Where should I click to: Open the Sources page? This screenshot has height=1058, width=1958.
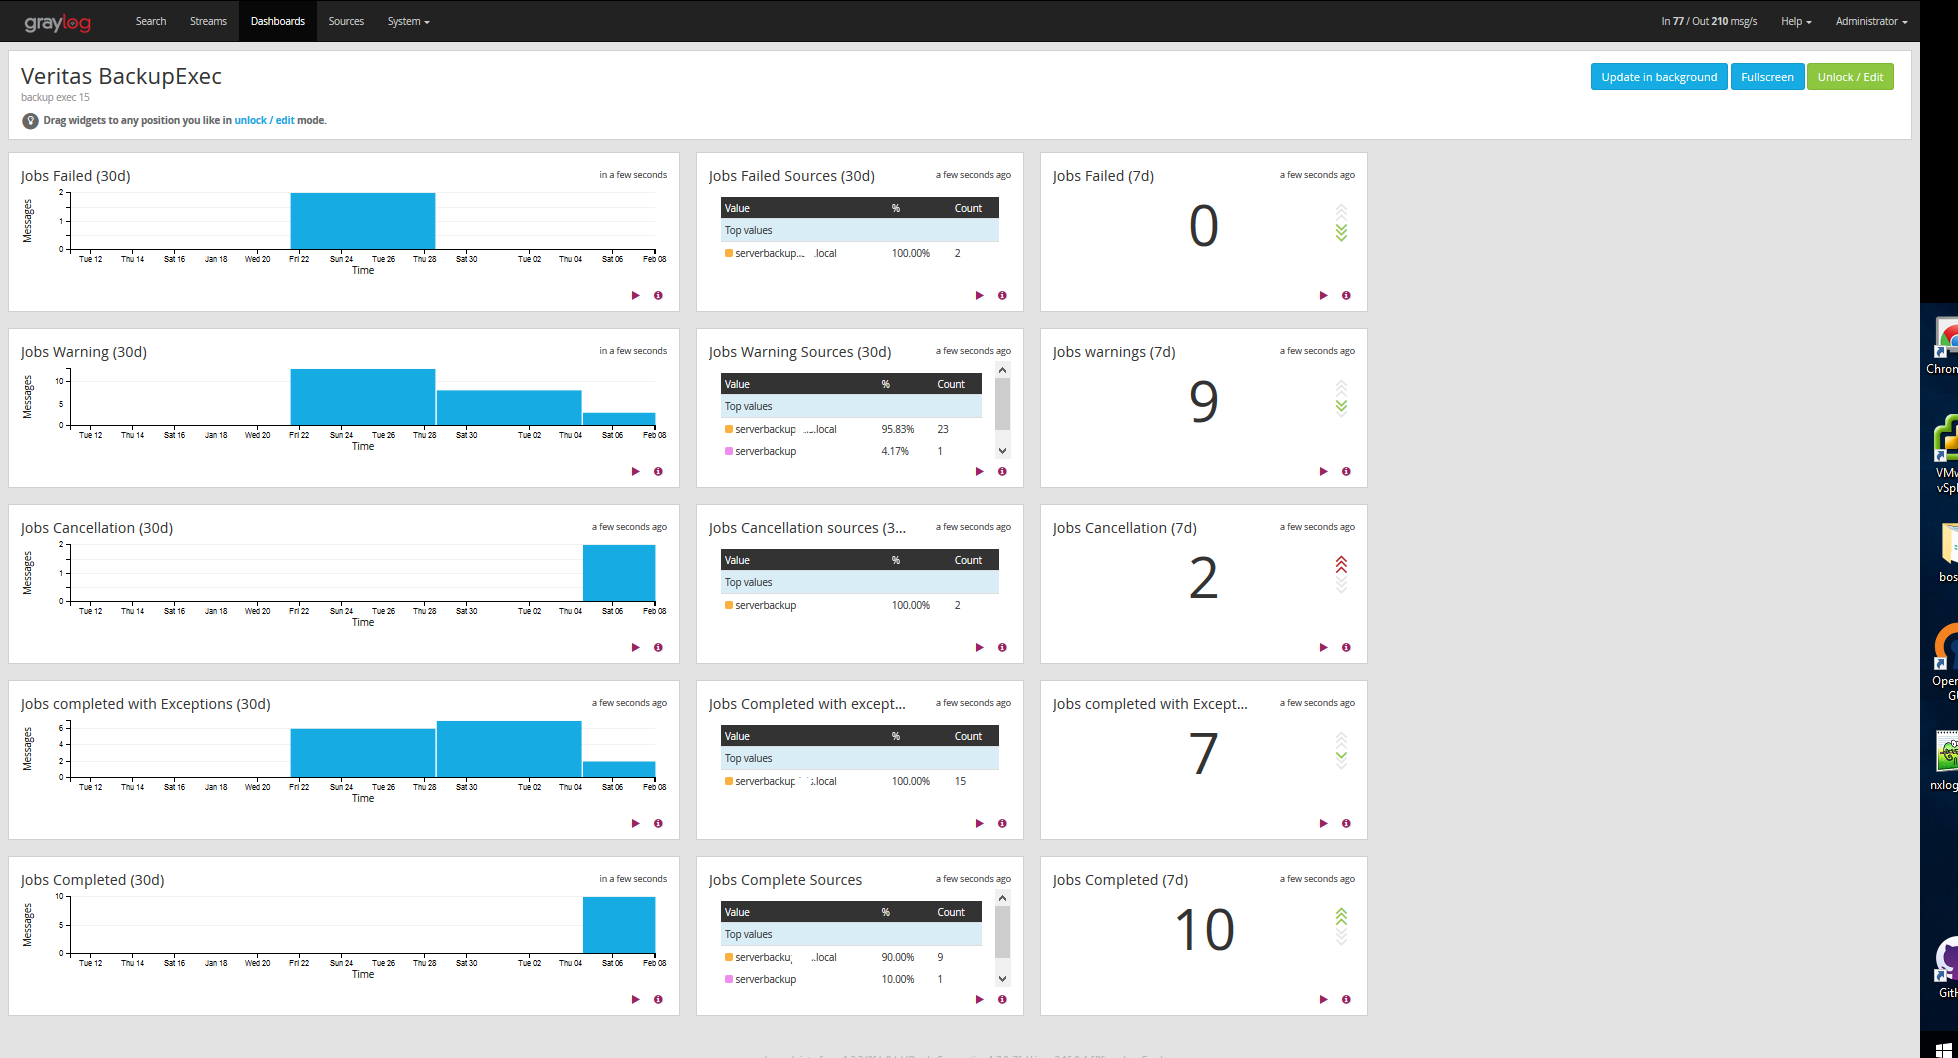pyautogui.click(x=346, y=21)
